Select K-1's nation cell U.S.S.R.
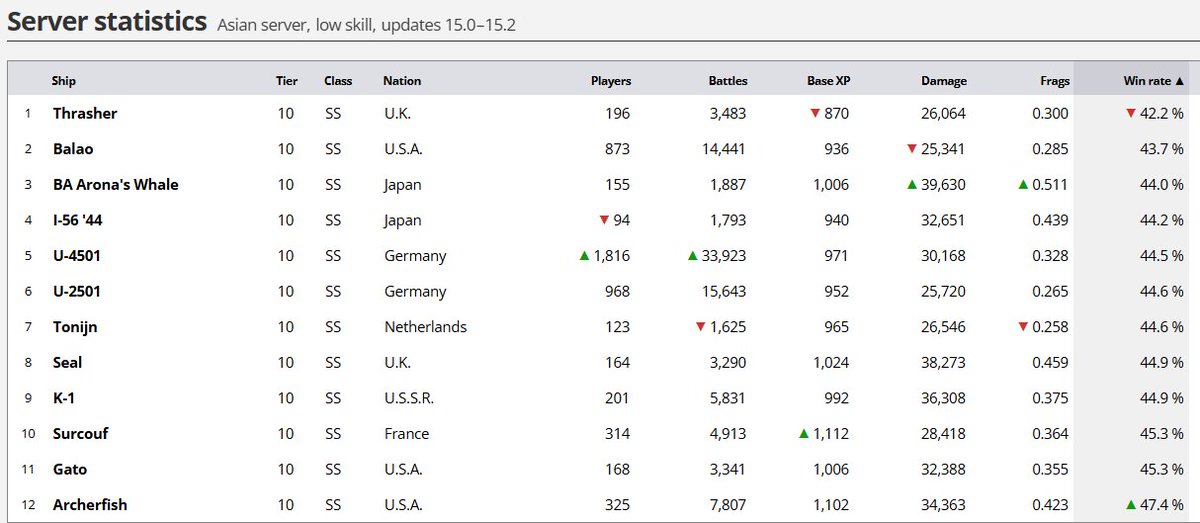Viewport: 1200px width, 523px height. pos(409,398)
